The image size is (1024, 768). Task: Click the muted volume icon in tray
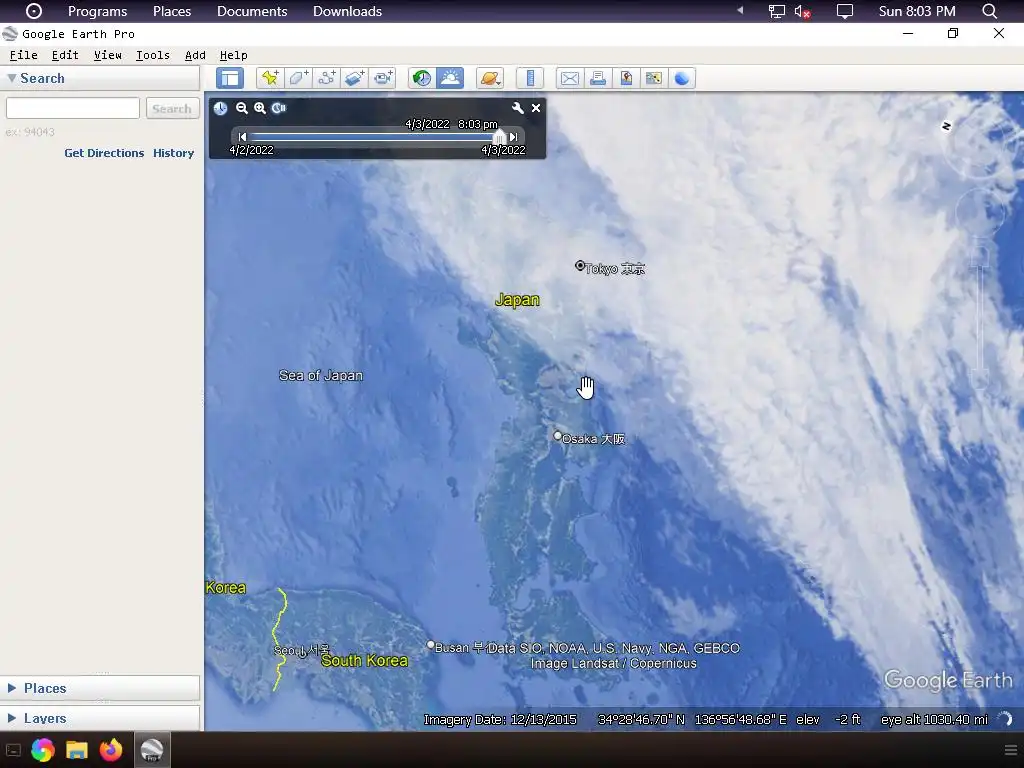pyautogui.click(x=803, y=11)
